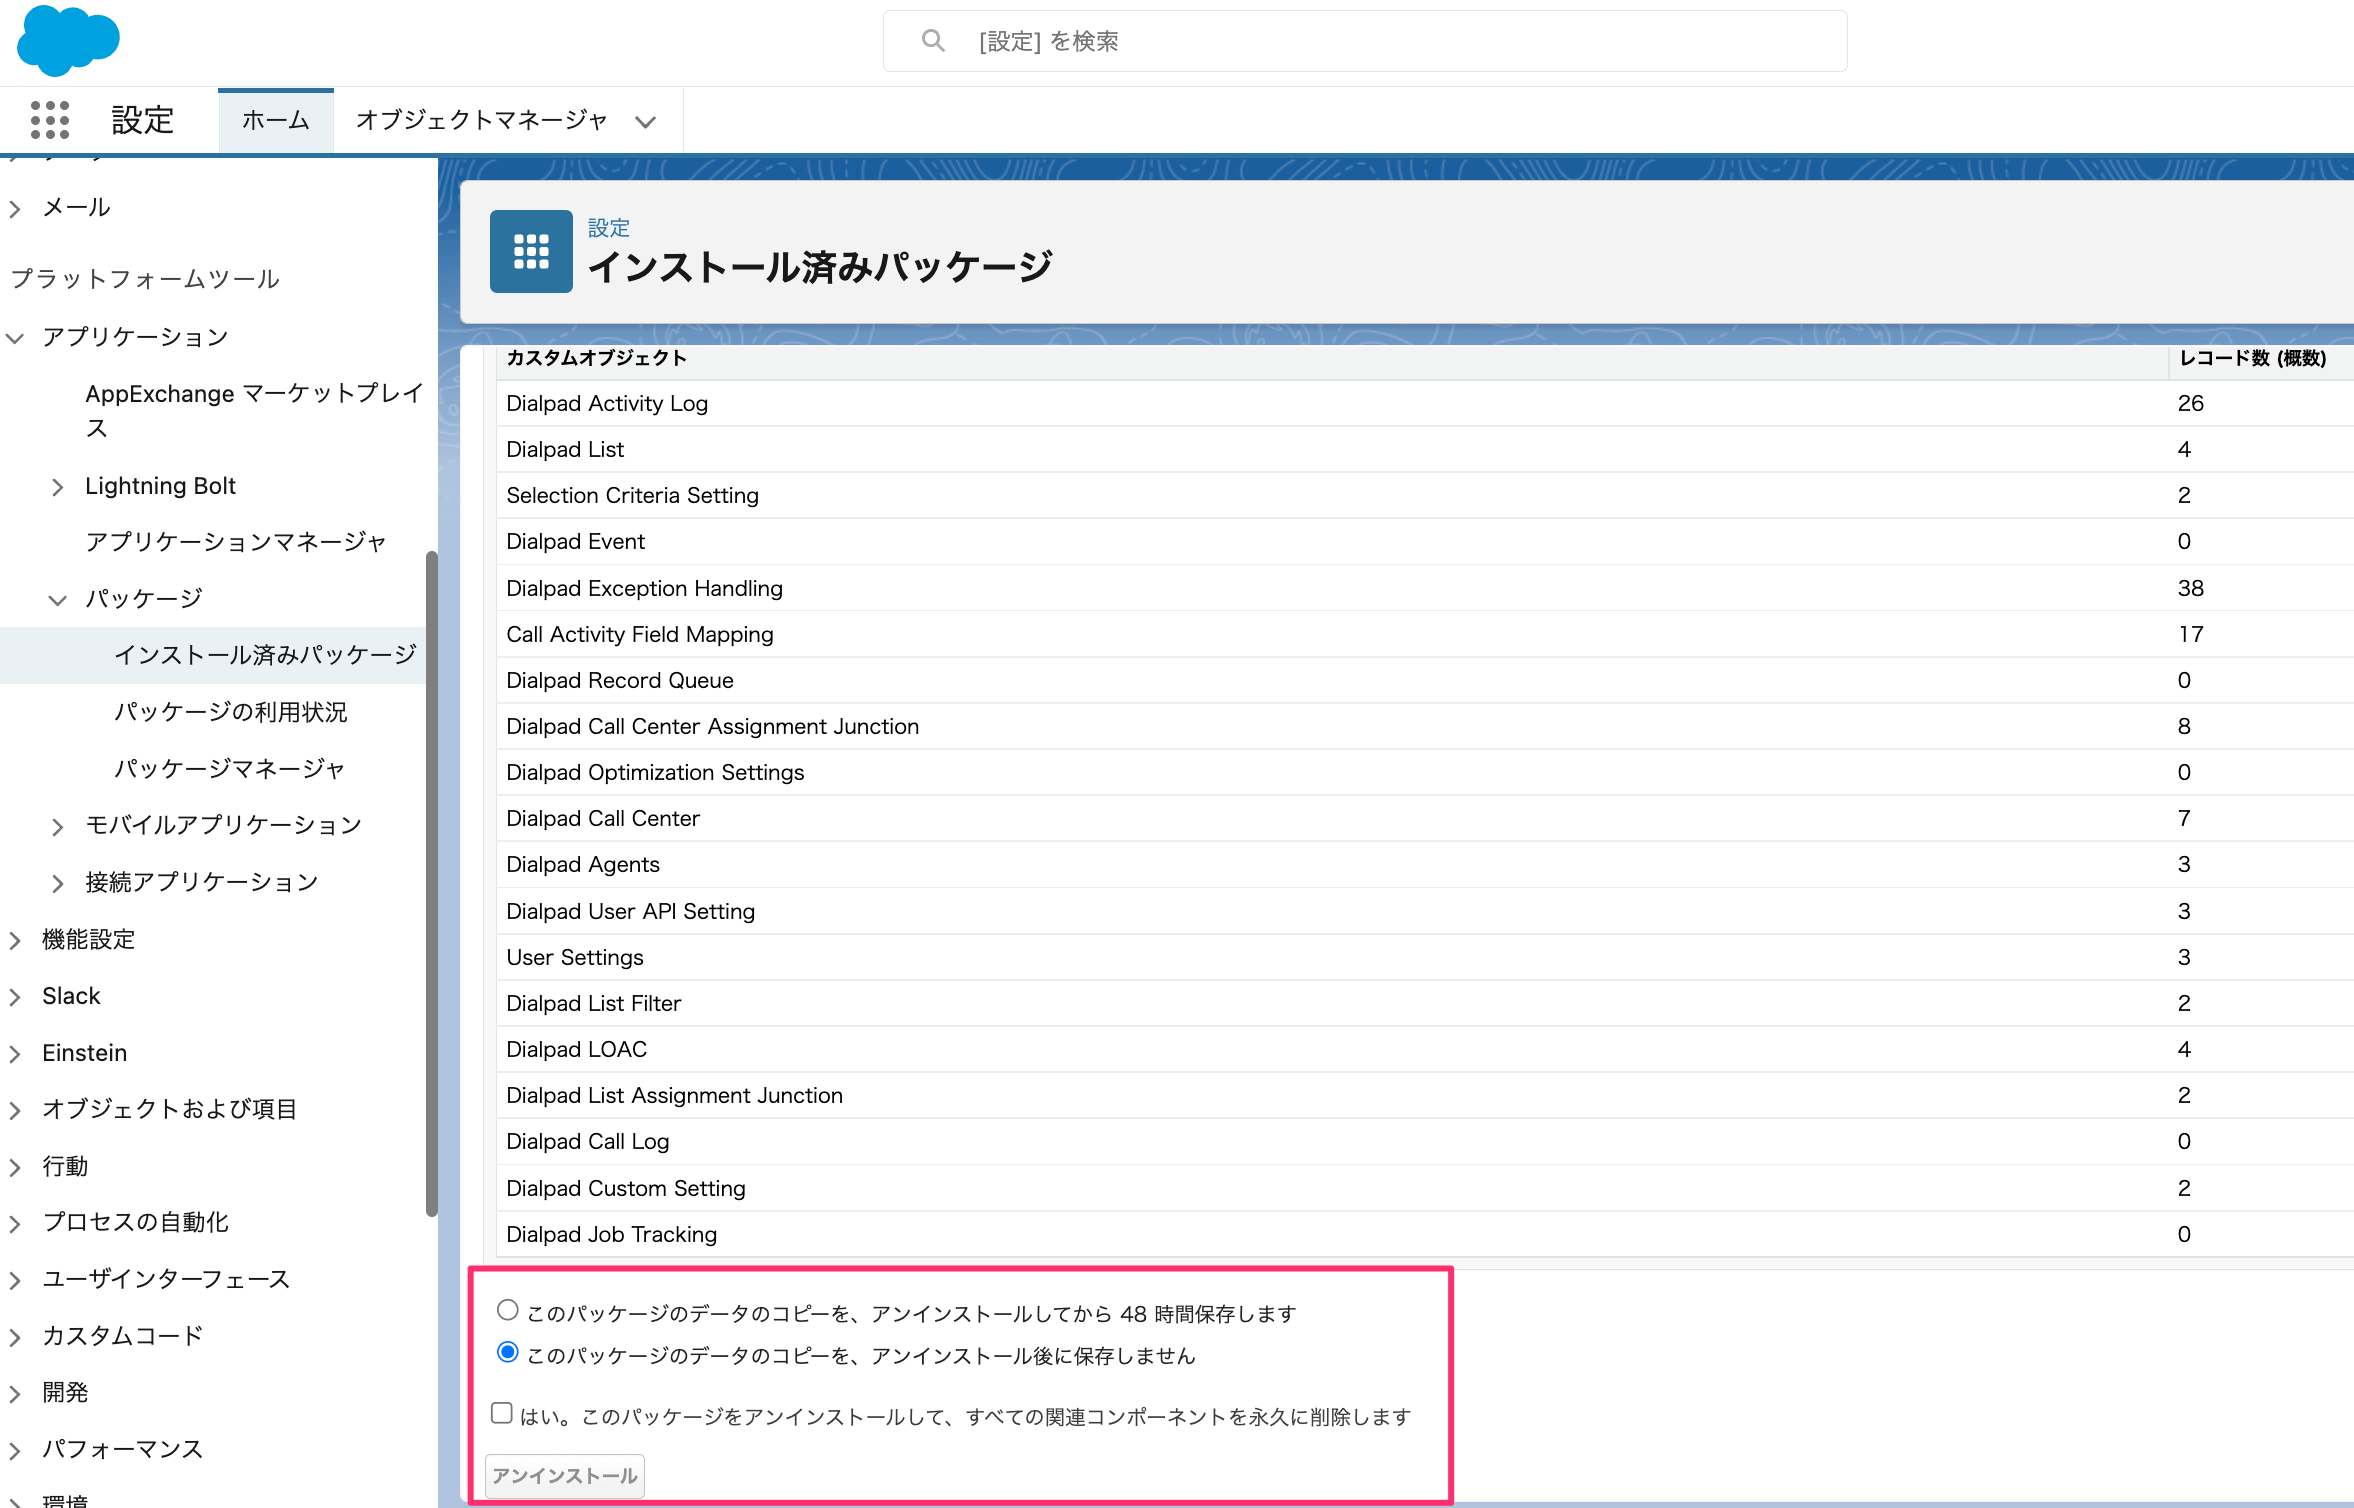
Task: Click the search magnifier icon
Action: tap(932, 41)
